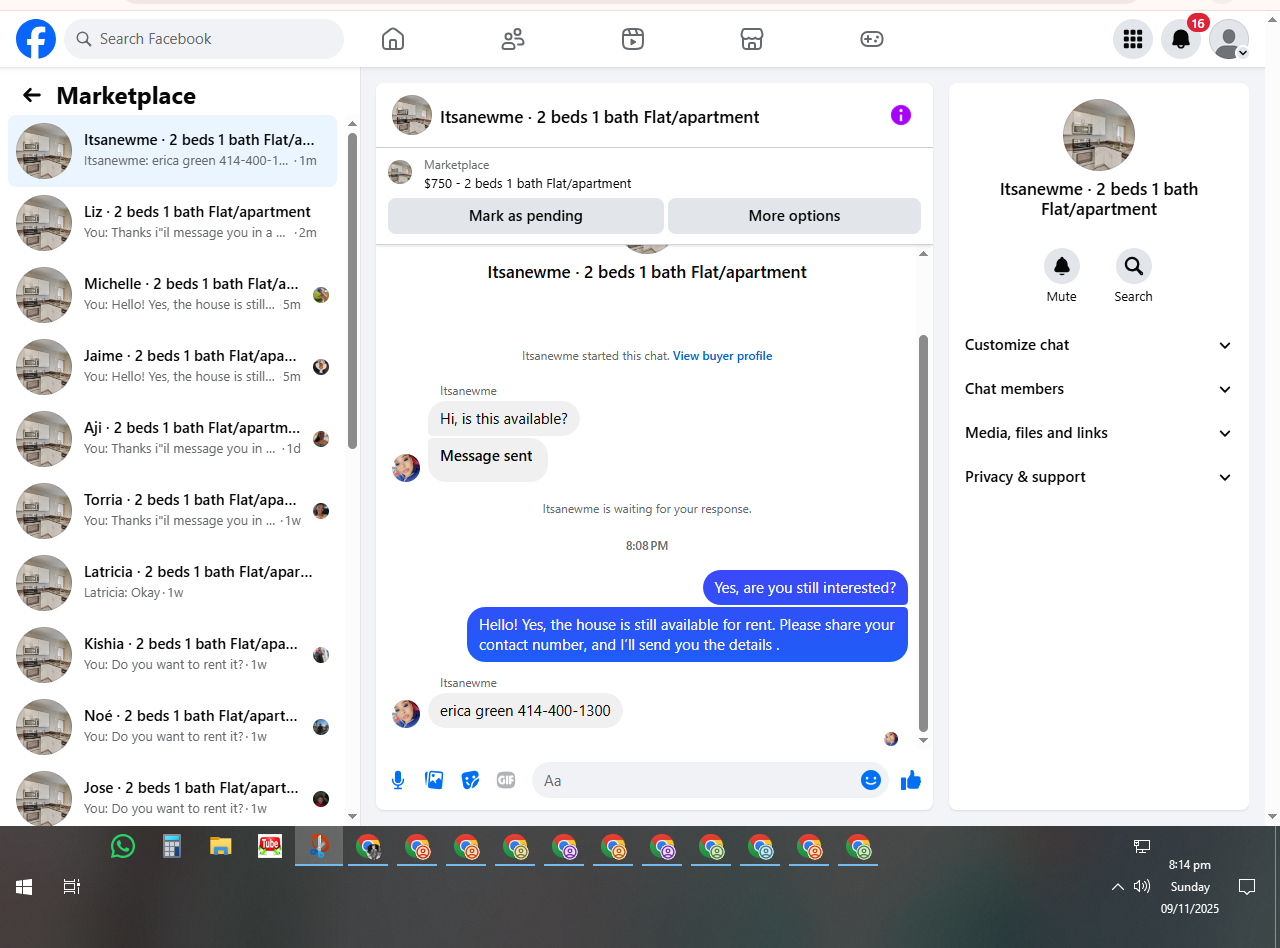
Task: Open Windows action center notifications icon
Action: [1247, 887]
